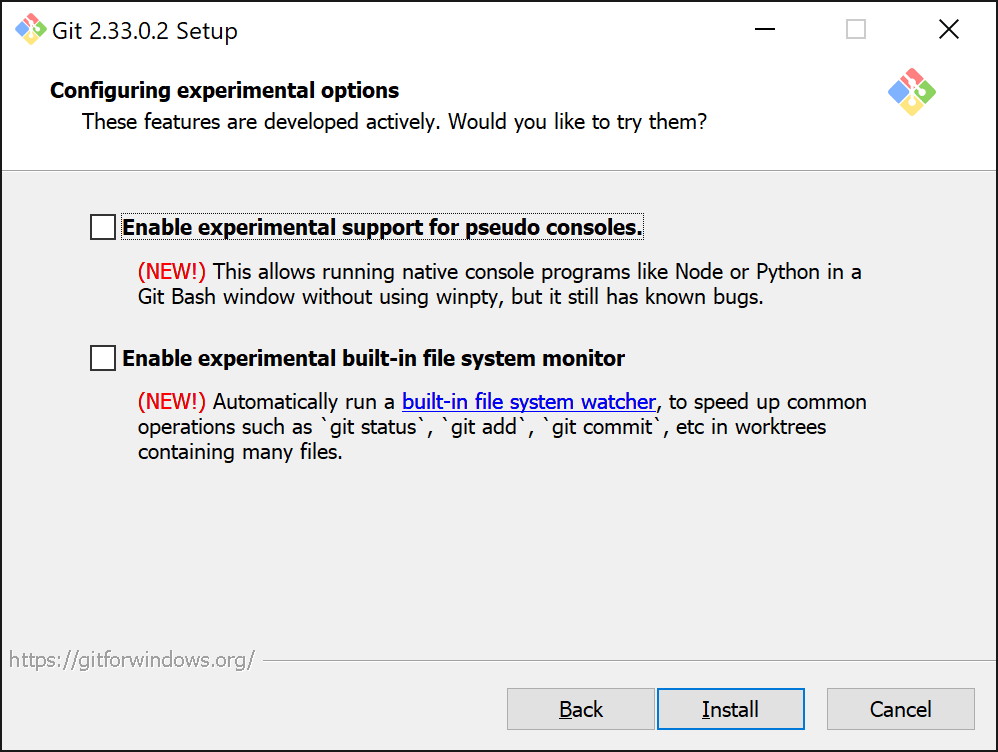
Task: Open the built-in file system watcher link
Action: coord(529,402)
